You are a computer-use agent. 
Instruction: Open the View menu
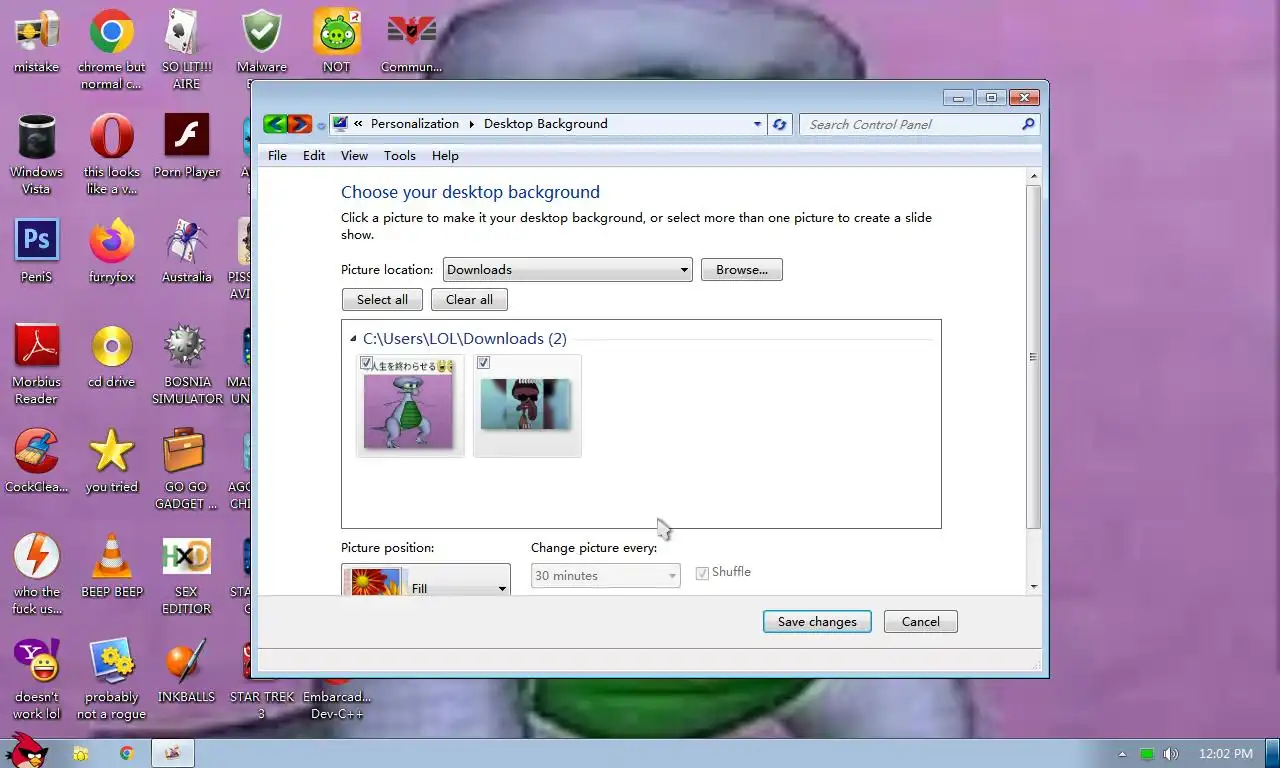(354, 156)
